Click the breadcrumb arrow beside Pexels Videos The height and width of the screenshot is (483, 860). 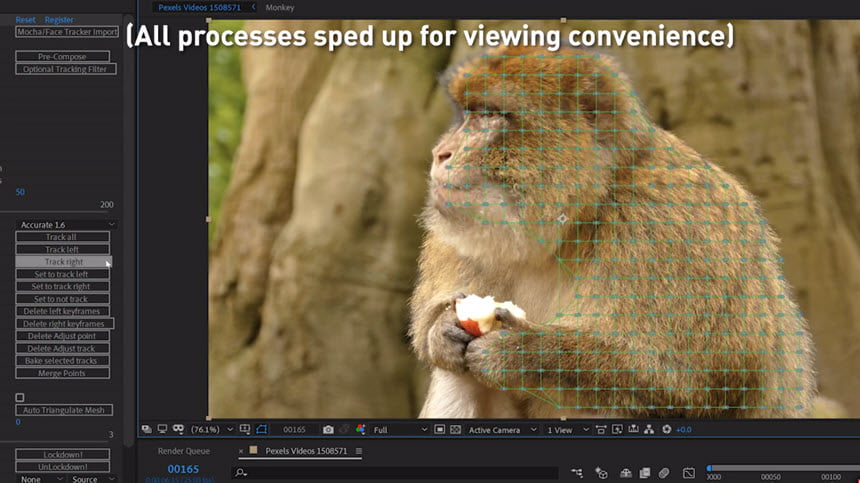pyautogui.click(x=253, y=7)
